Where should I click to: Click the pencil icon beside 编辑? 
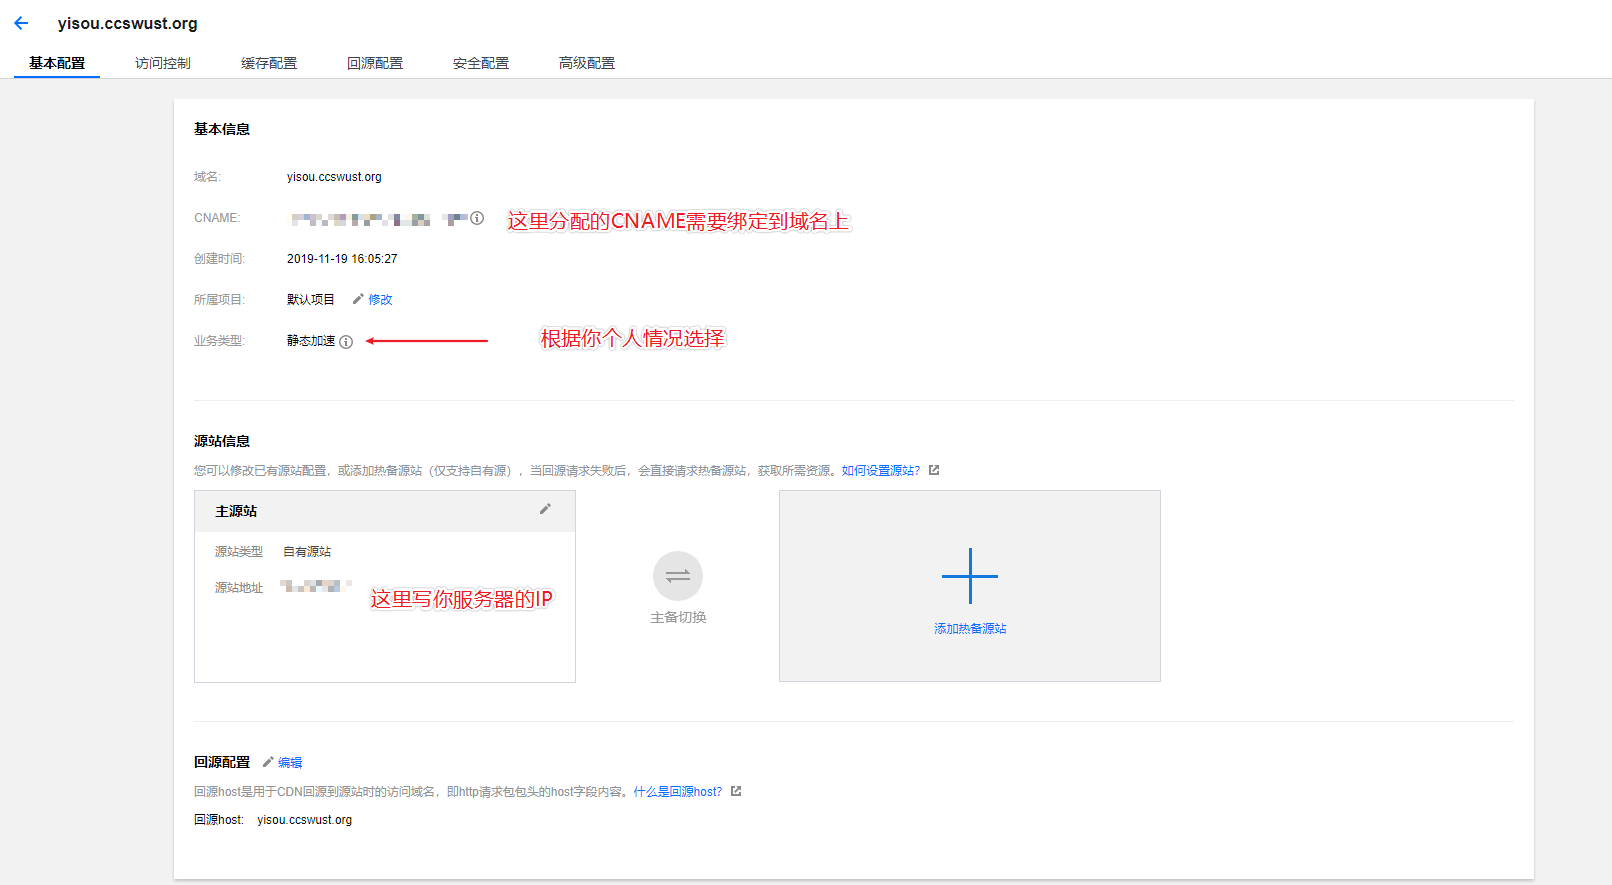[268, 762]
